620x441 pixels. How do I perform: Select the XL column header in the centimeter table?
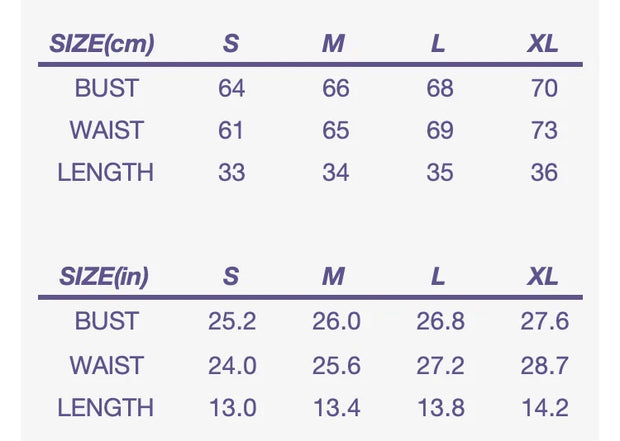tap(543, 44)
